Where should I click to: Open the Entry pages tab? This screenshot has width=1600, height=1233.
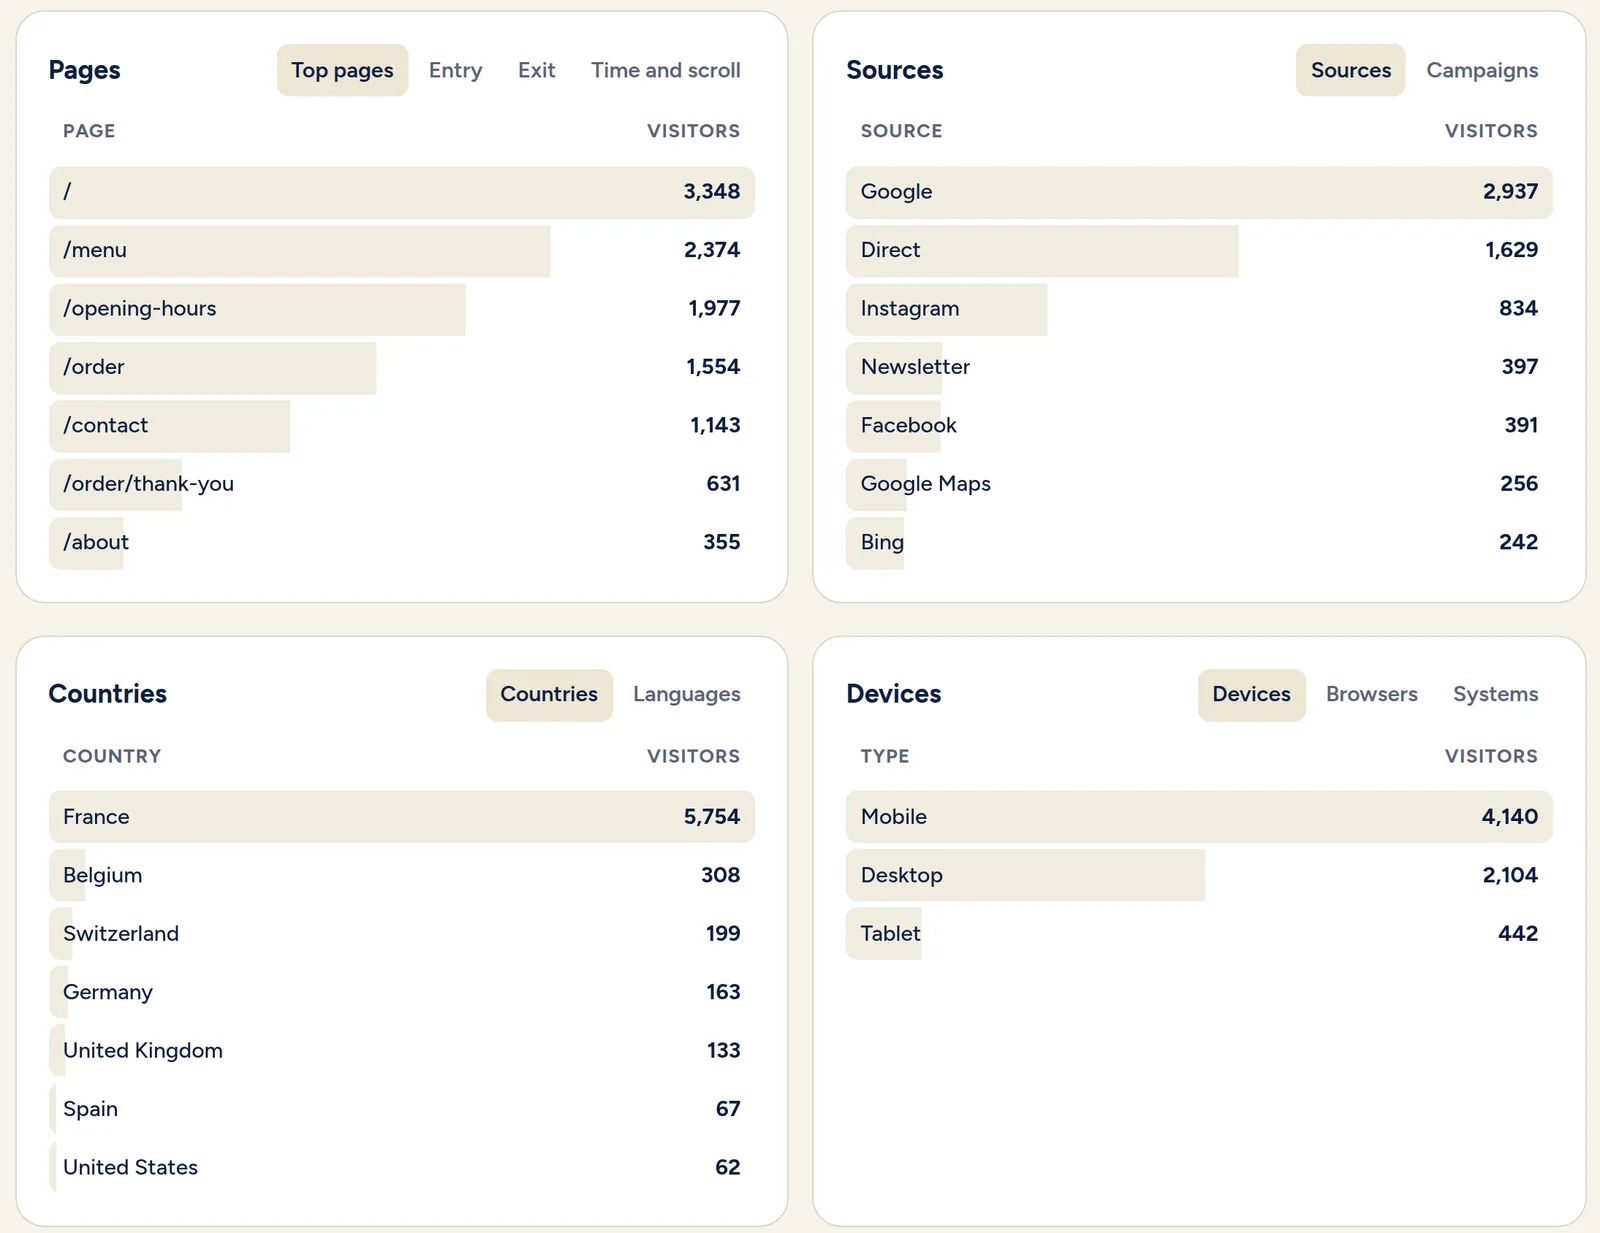455,70
